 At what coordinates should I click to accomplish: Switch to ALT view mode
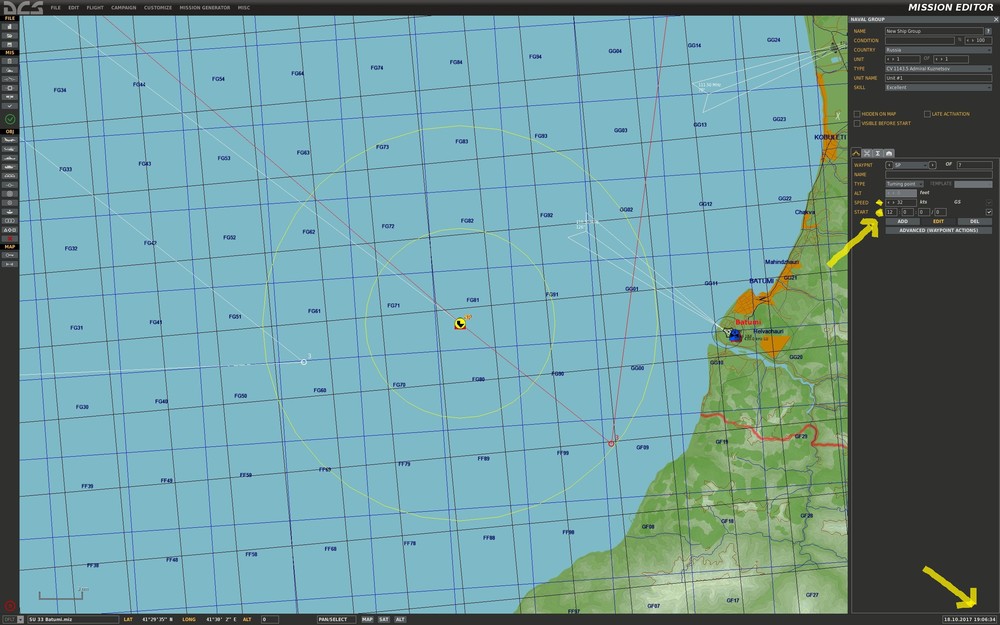(x=399, y=619)
